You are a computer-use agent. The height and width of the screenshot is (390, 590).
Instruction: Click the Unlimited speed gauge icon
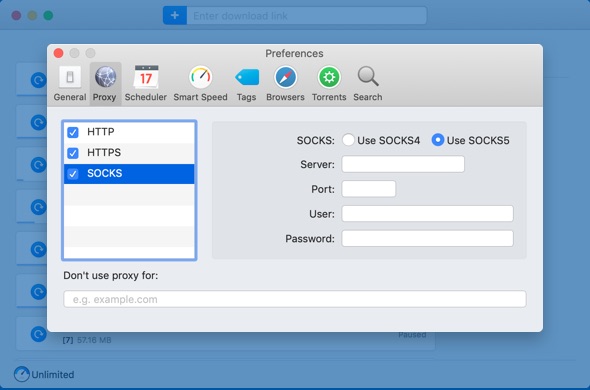22,374
